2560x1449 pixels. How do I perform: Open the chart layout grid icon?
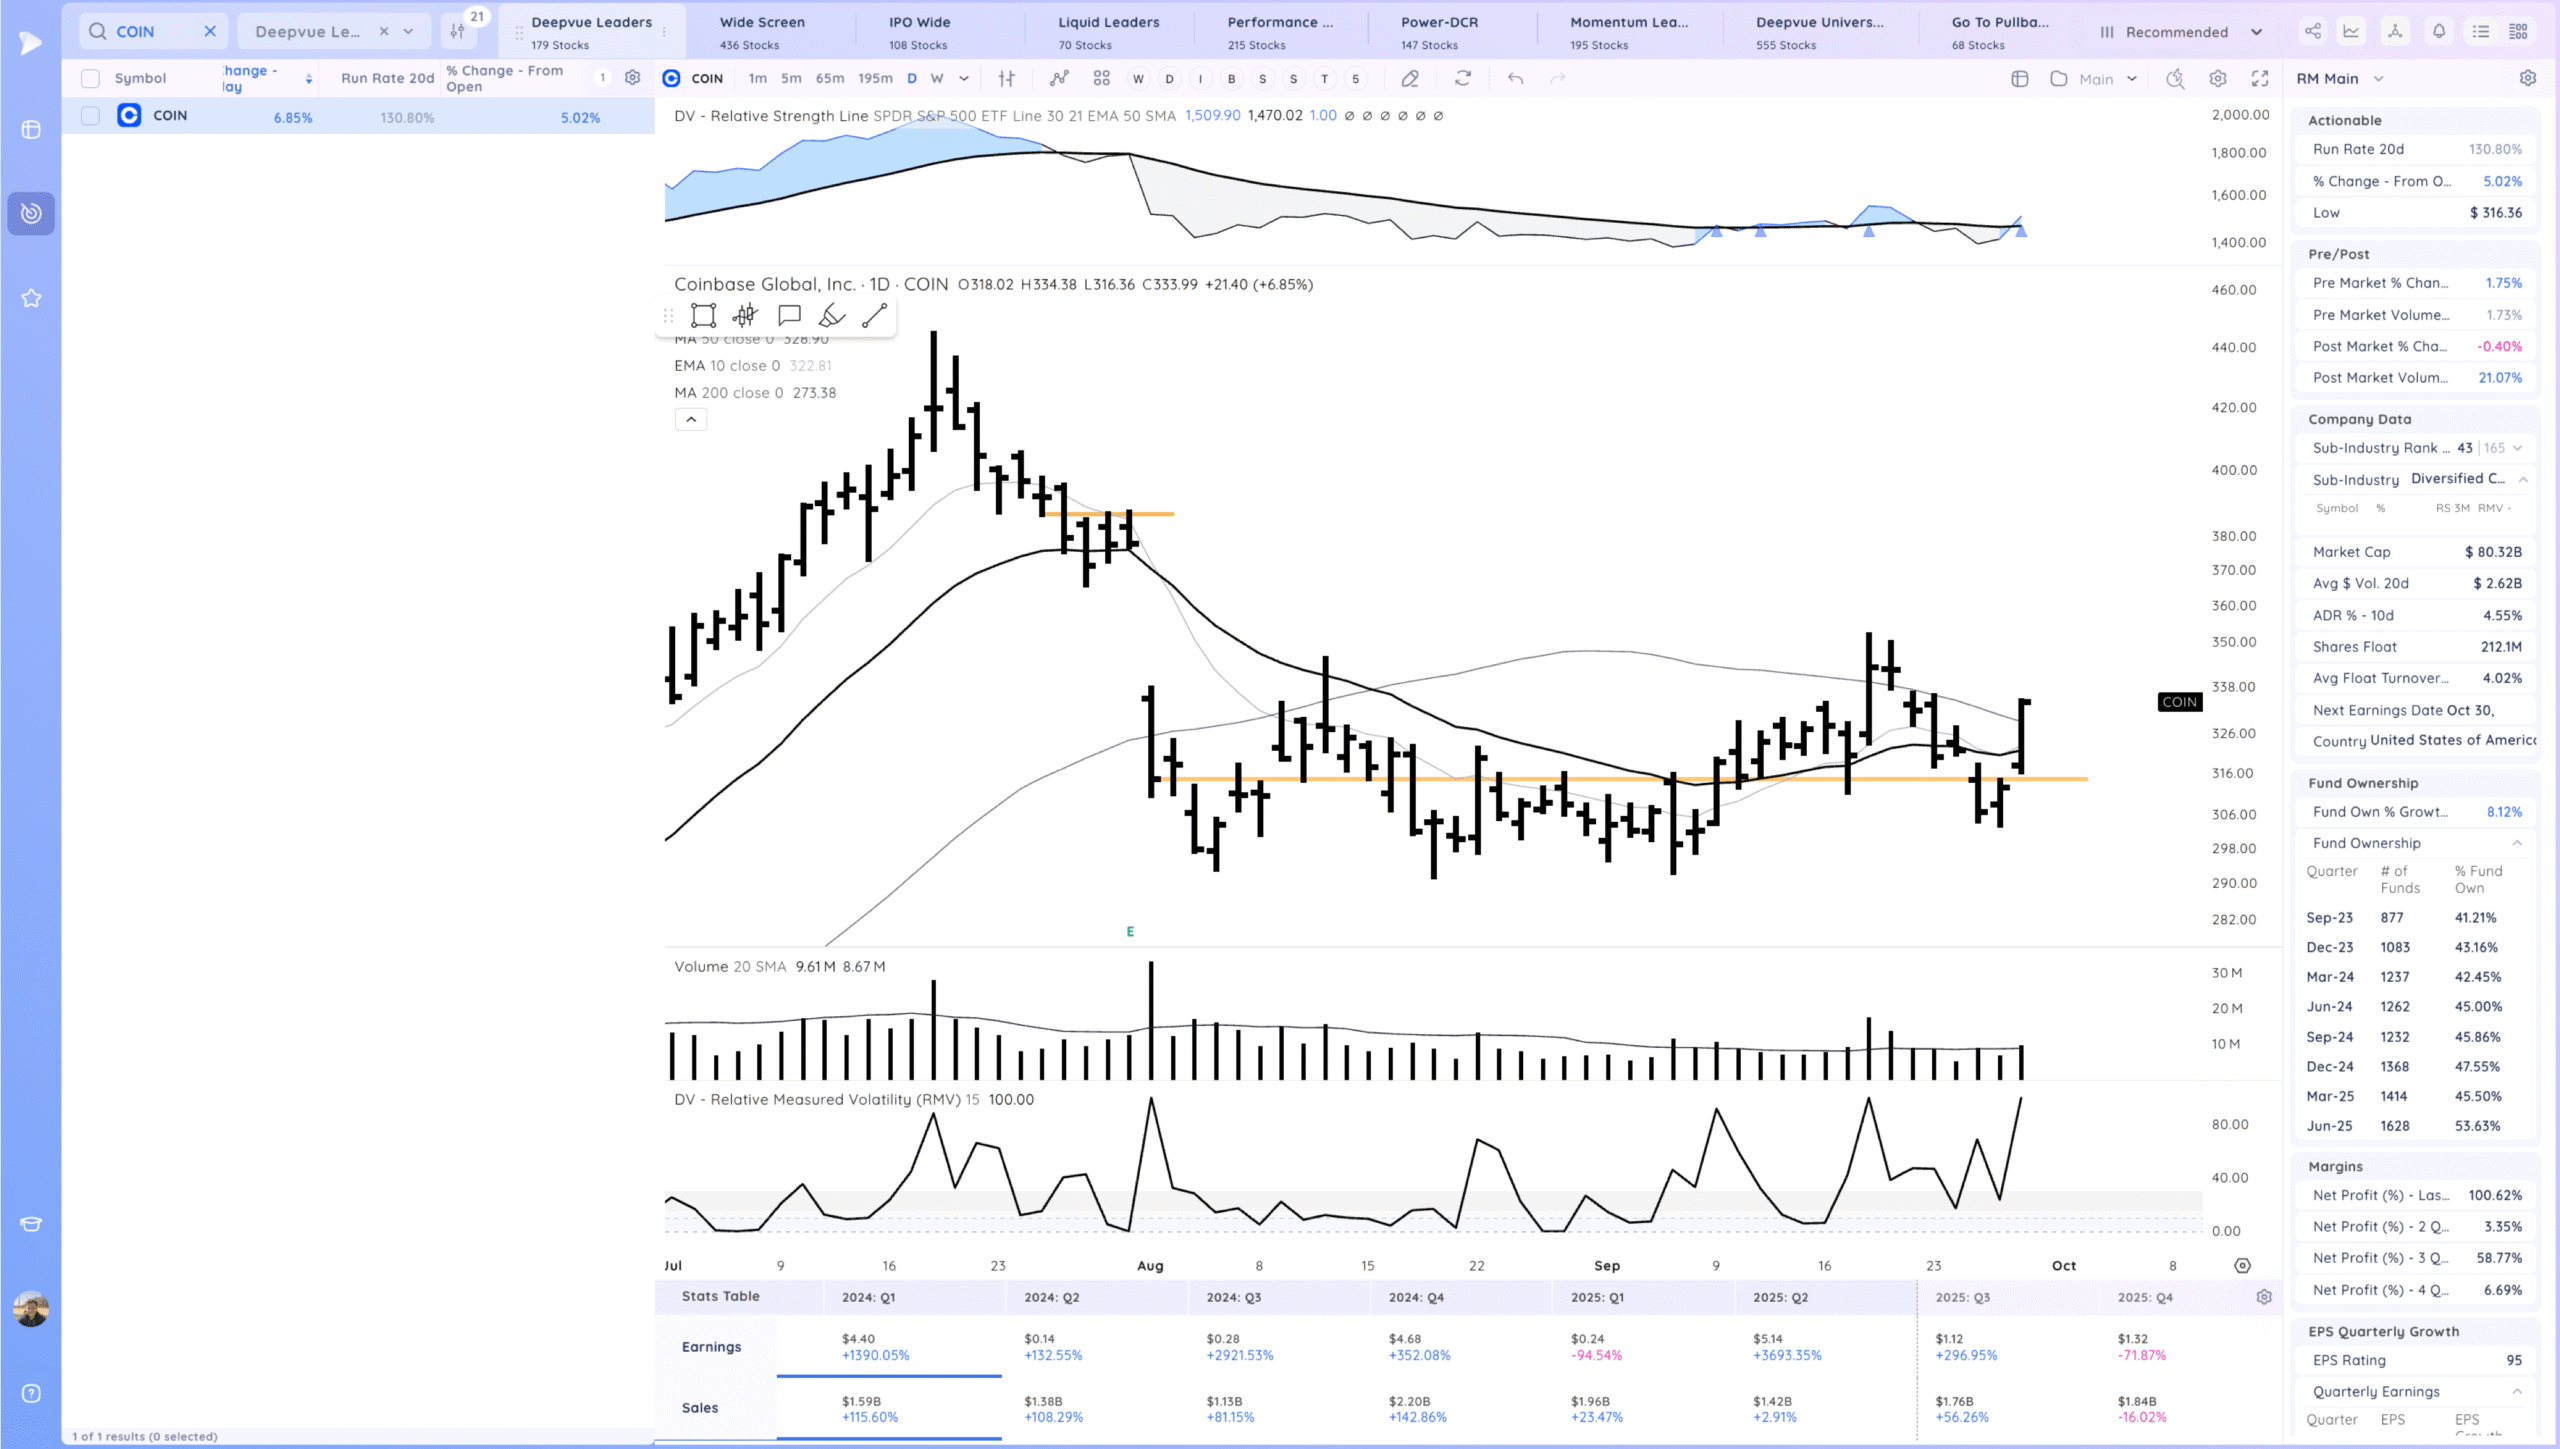click(1101, 78)
